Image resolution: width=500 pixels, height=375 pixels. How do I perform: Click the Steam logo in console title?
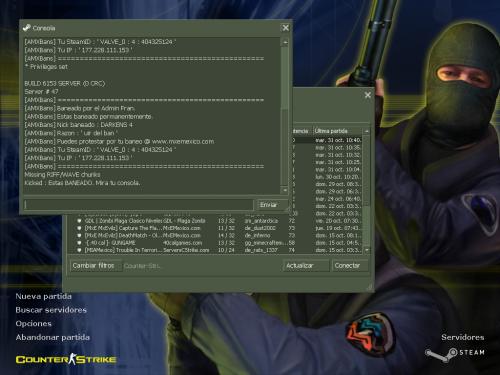coord(27,28)
